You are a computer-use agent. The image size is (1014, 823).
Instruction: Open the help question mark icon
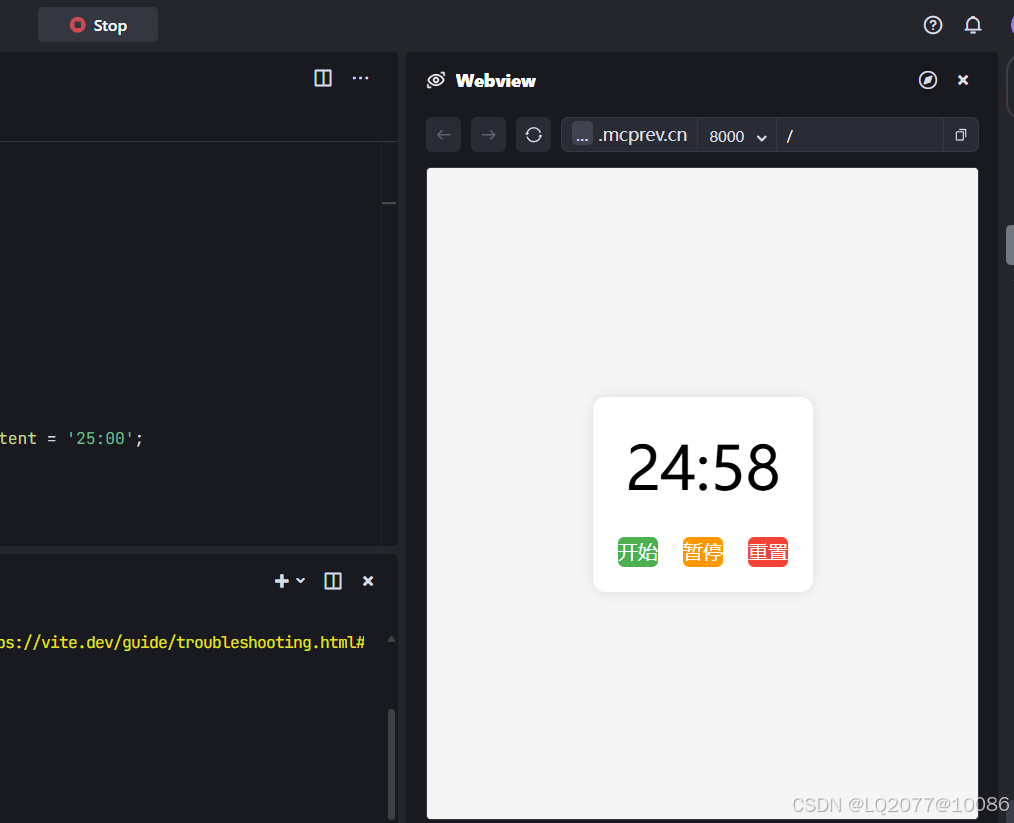pyautogui.click(x=933, y=25)
